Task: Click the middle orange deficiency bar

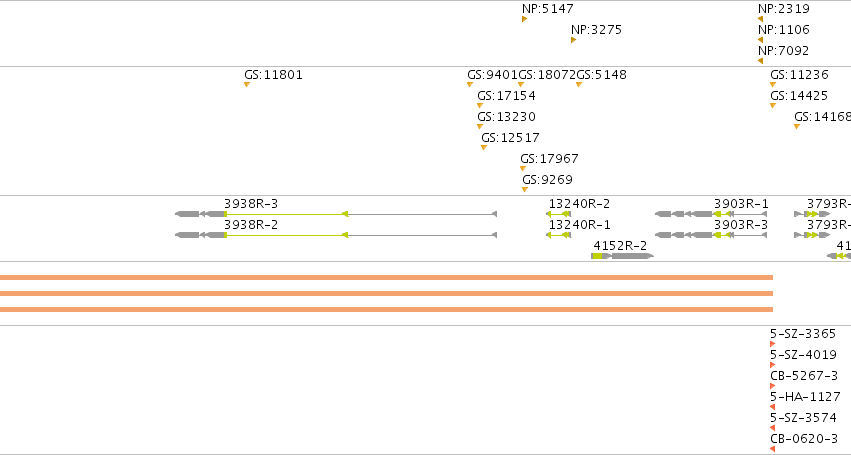Action: click(386, 294)
